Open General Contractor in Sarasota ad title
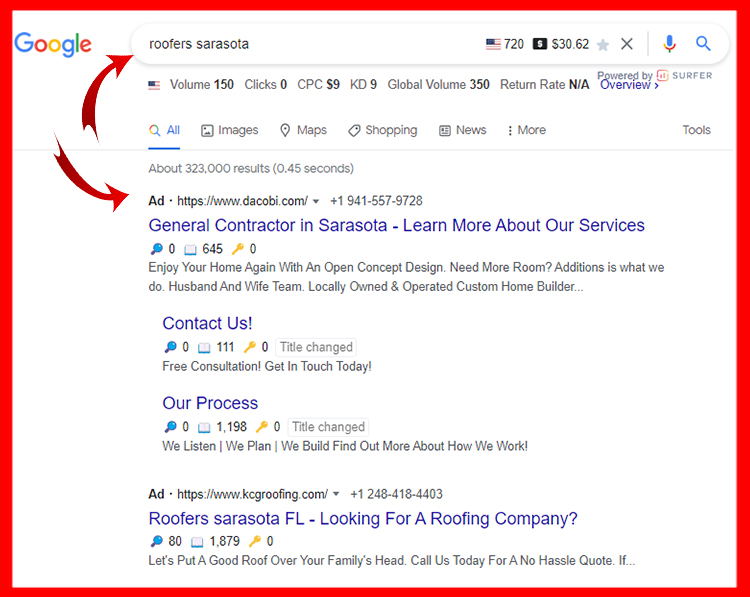The width and height of the screenshot is (750, 597). coord(397,225)
